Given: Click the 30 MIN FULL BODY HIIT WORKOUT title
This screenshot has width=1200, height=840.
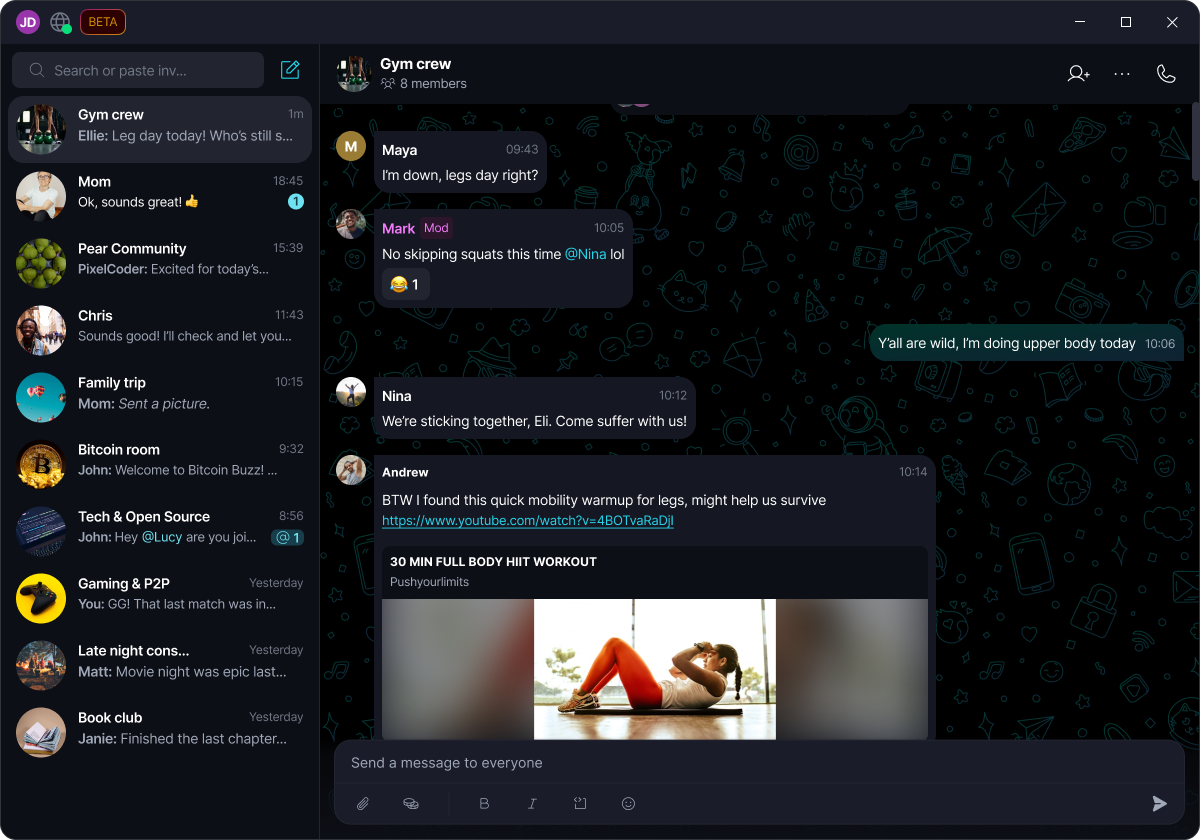Looking at the screenshot, I should point(493,562).
